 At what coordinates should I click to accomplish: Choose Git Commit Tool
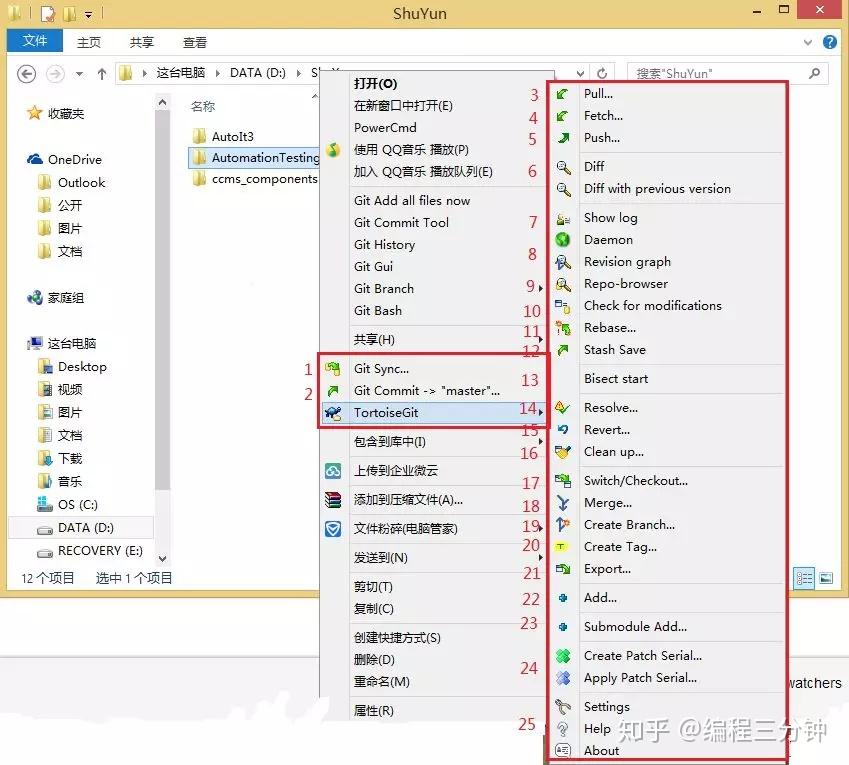(x=401, y=223)
